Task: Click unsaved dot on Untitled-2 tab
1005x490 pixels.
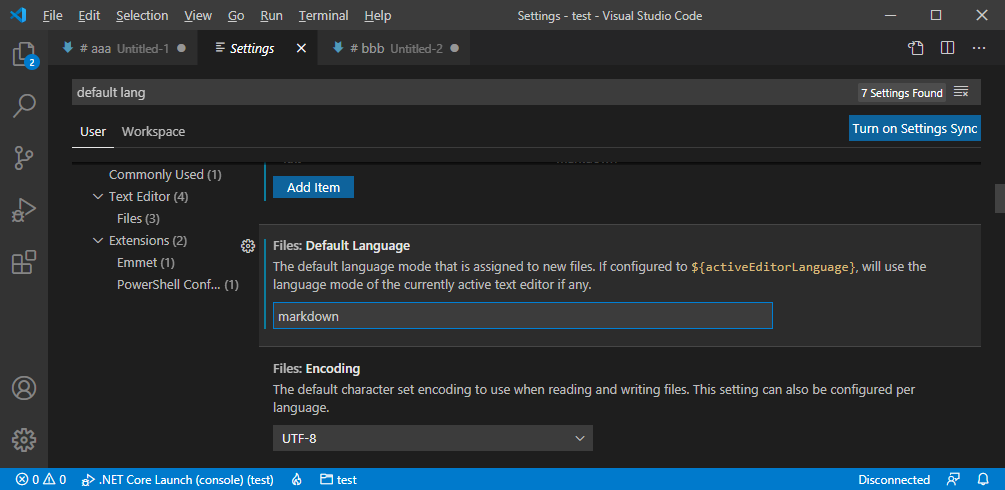Action: click(x=454, y=48)
